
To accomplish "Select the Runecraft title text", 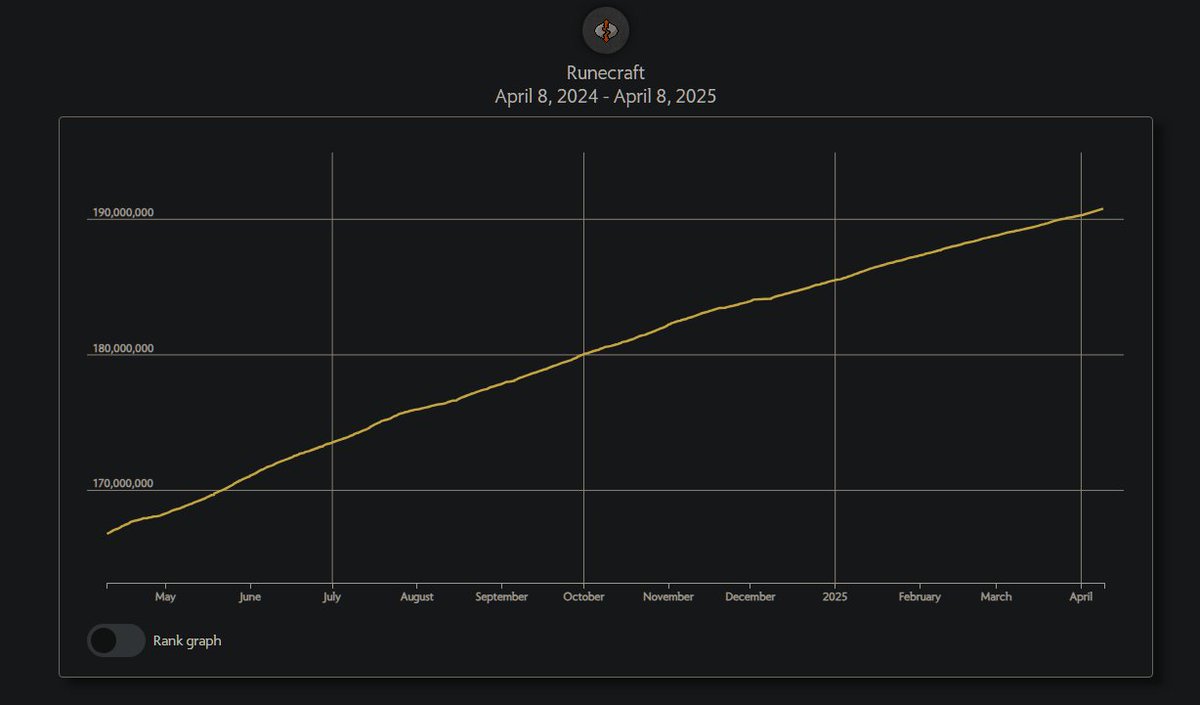I will 605,73.
